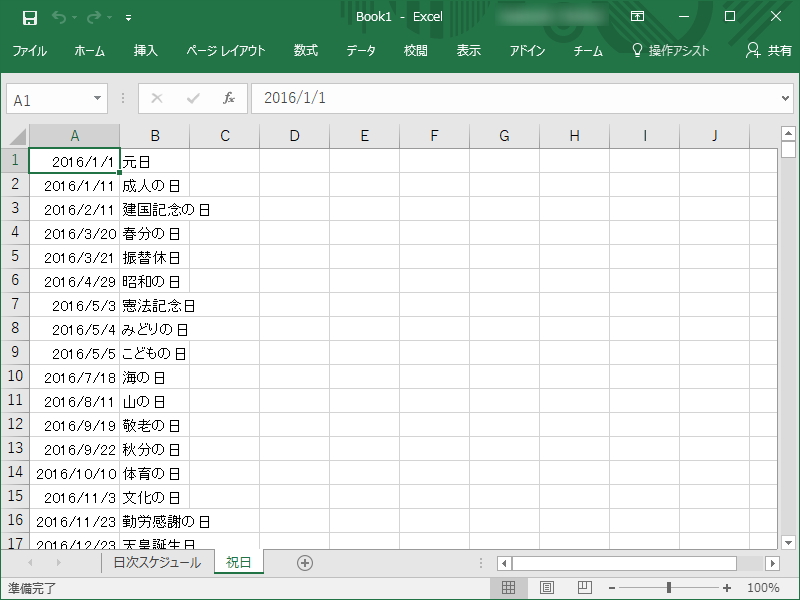Click the 共有 share button
800x600 pixels.
click(x=768, y=51)
